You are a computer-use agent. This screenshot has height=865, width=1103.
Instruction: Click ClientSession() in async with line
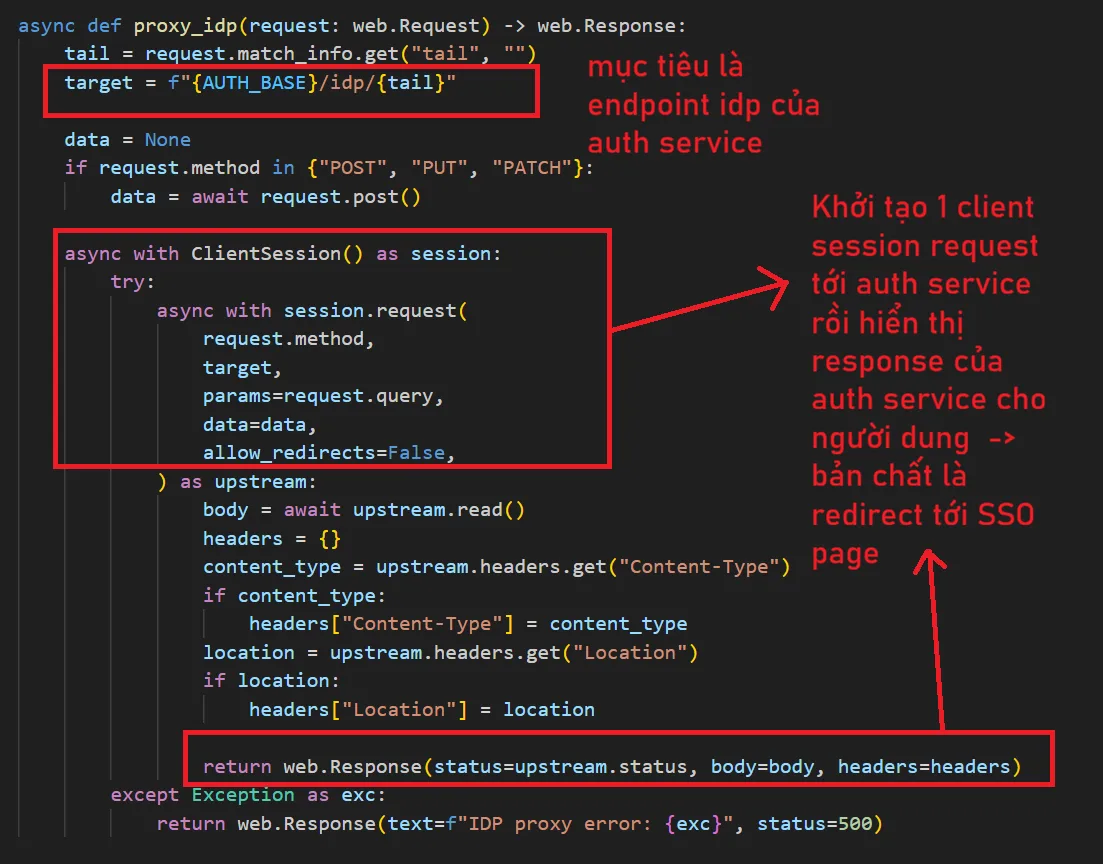pyautogui.click(x=277, y=254)
